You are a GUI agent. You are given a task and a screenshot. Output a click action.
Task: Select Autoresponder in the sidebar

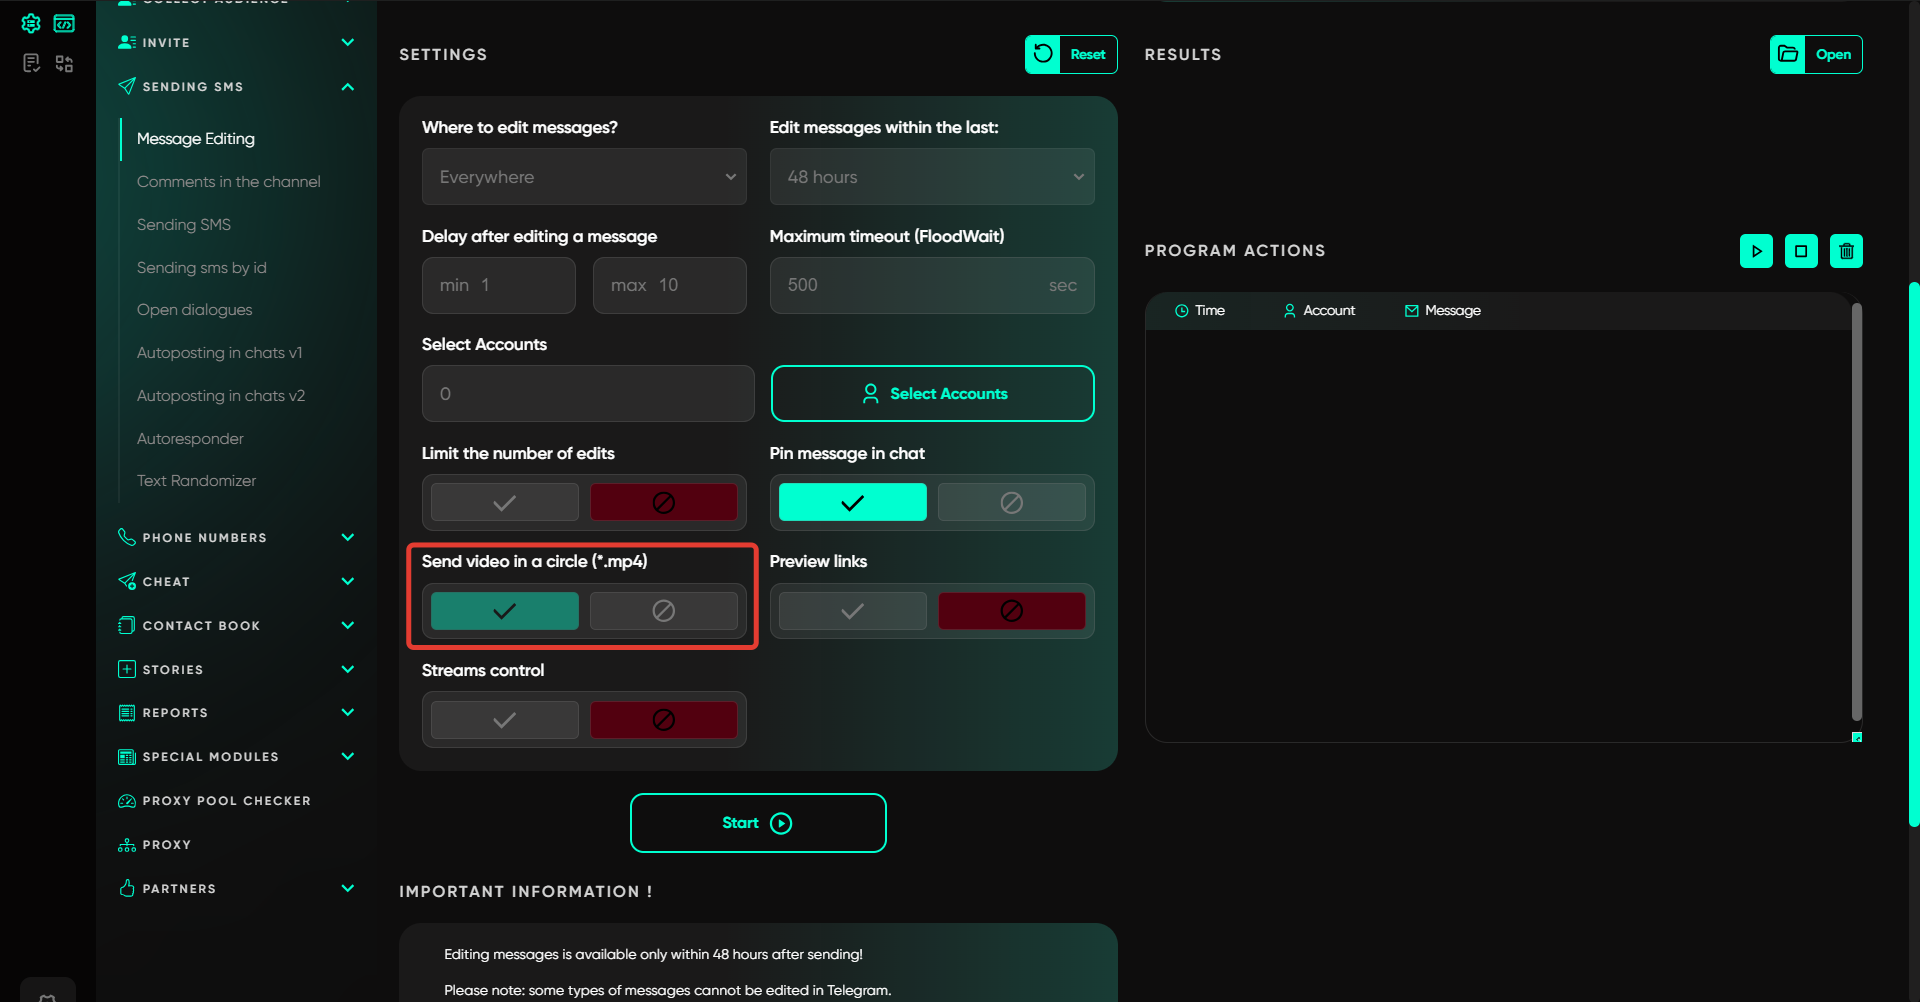click(x=190, y=439)
